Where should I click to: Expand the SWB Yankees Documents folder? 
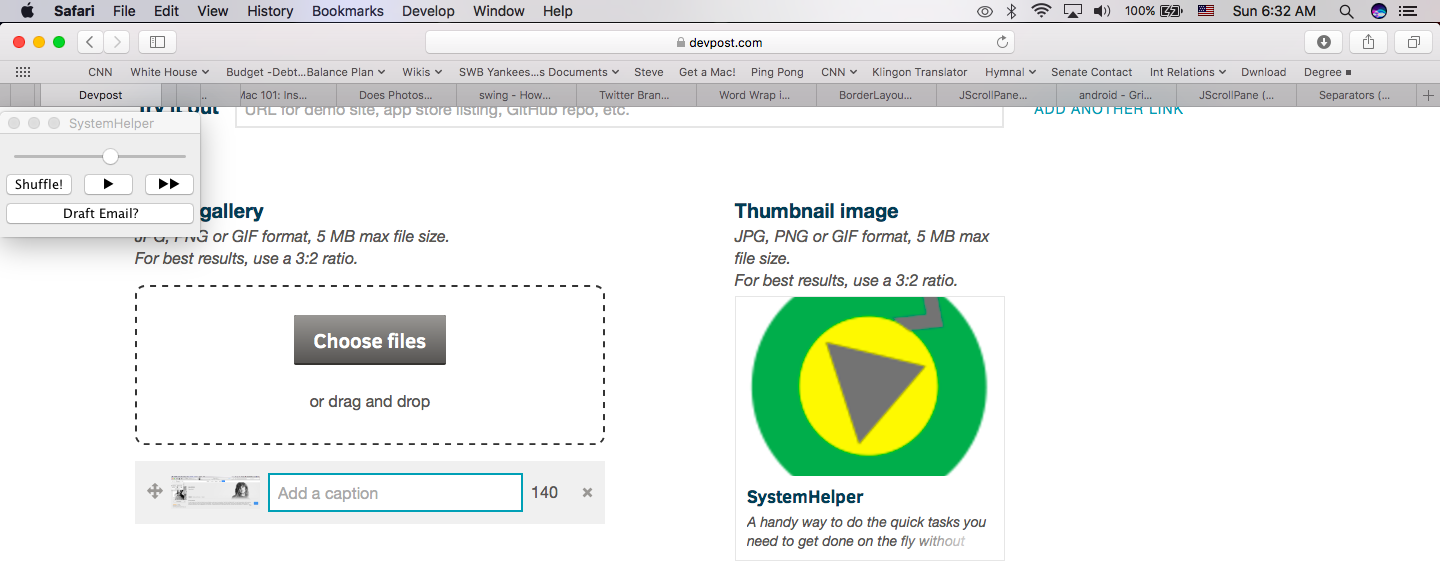[x=539, y=72]
